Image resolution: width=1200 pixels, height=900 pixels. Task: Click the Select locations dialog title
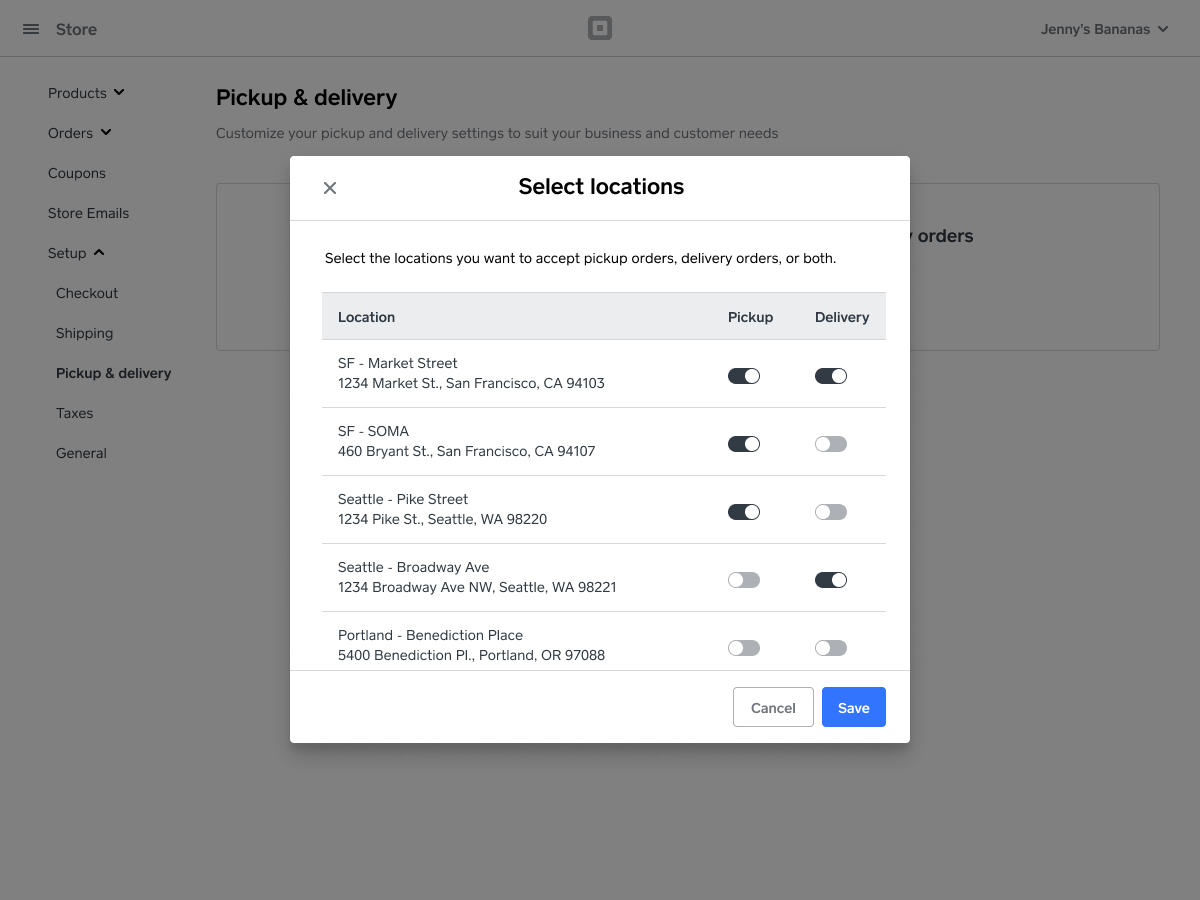coord(601,187)
